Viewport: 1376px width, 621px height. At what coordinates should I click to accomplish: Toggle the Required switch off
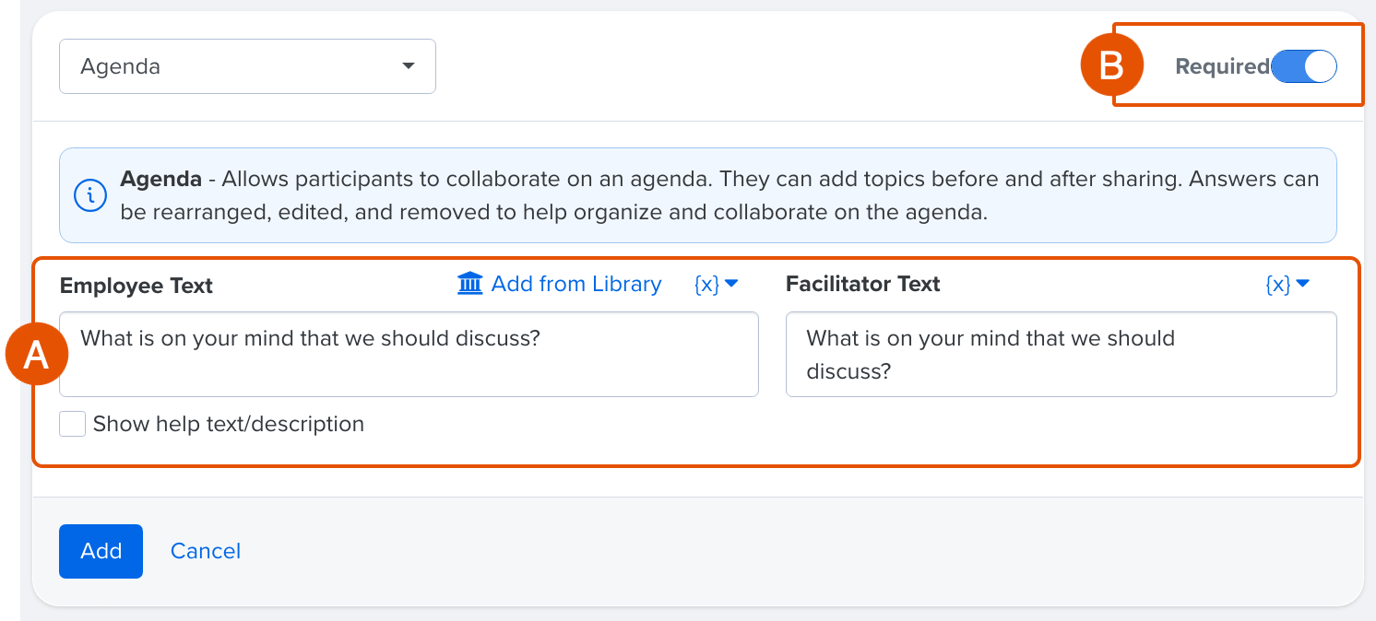(x=1304, y=67)
